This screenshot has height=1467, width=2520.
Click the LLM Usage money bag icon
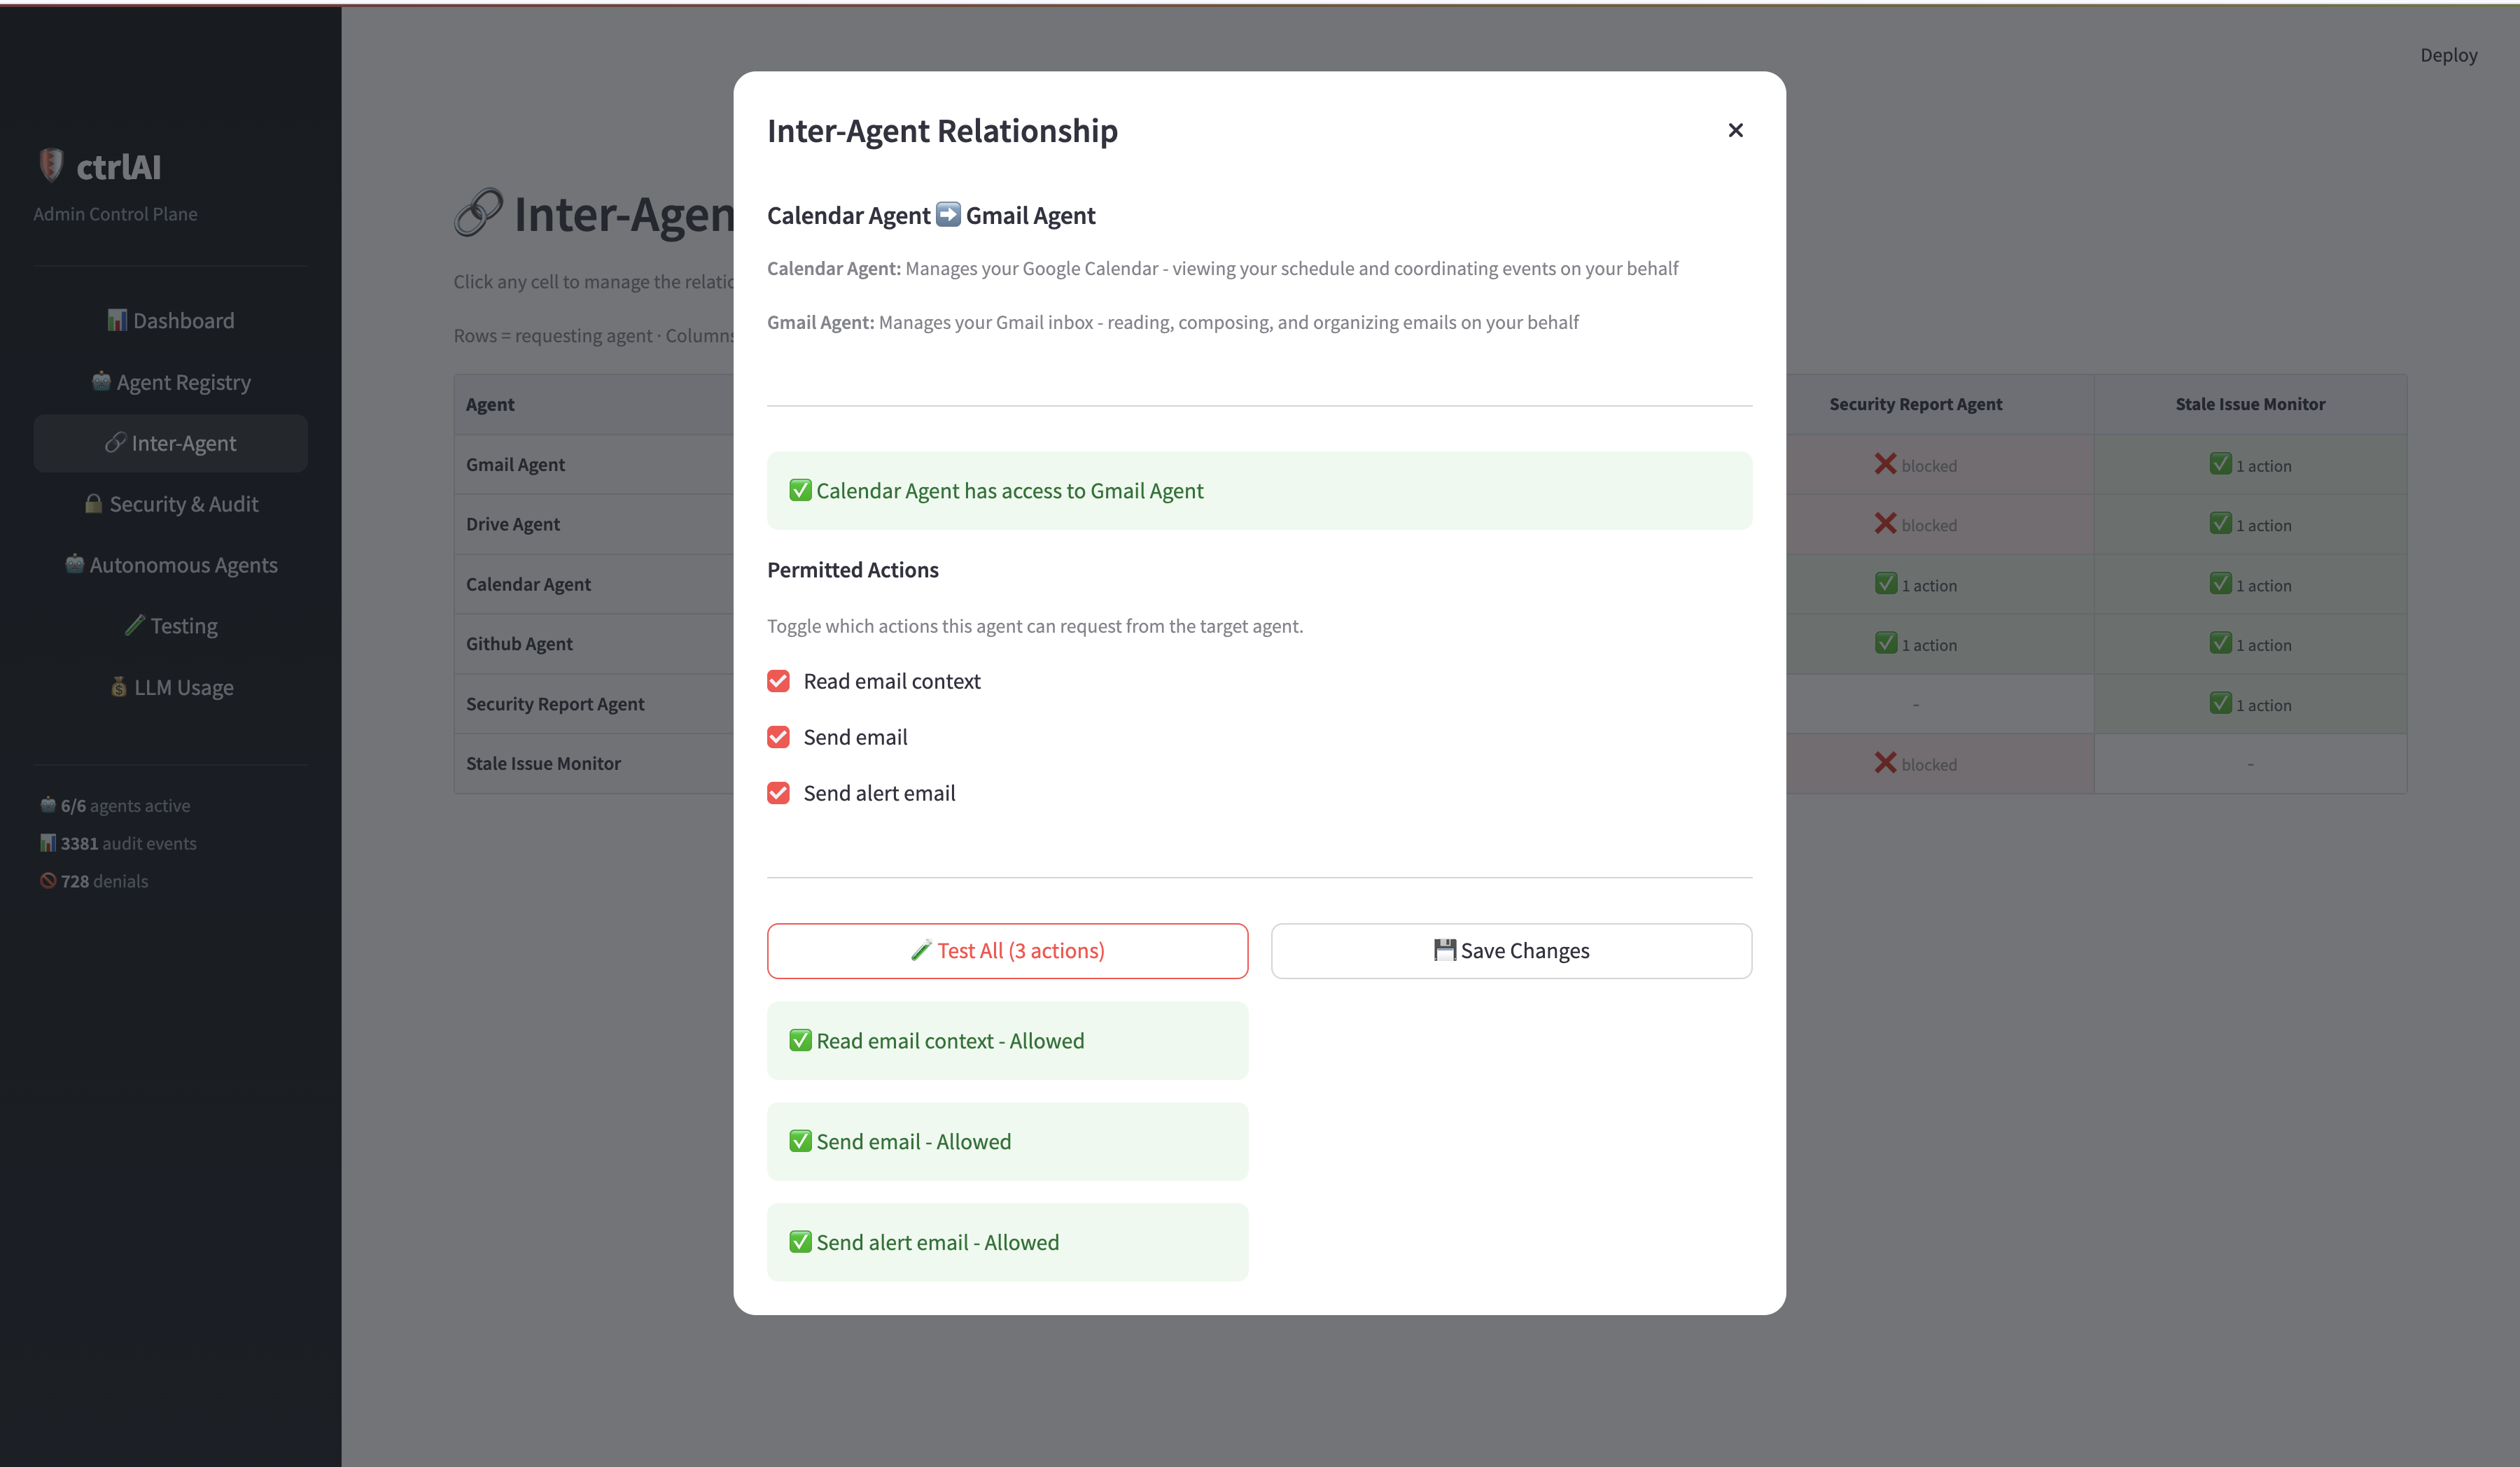point(118,686)
